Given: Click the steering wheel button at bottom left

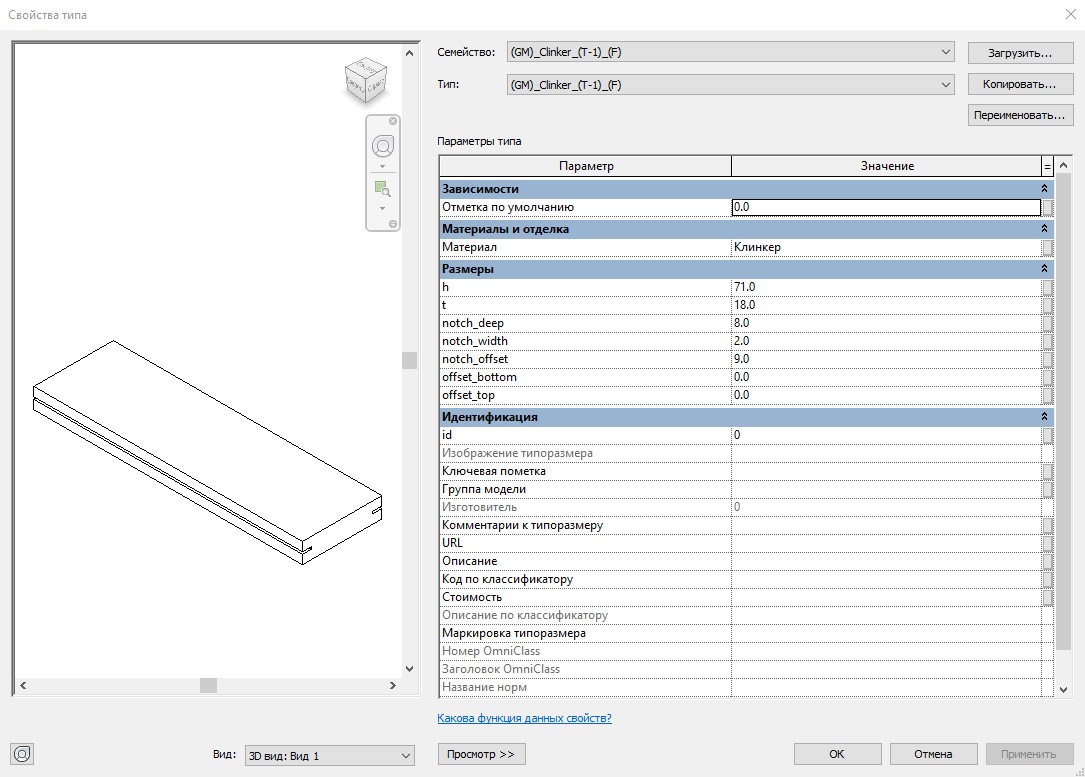Looking at the screenshot, I should [24, 754].
